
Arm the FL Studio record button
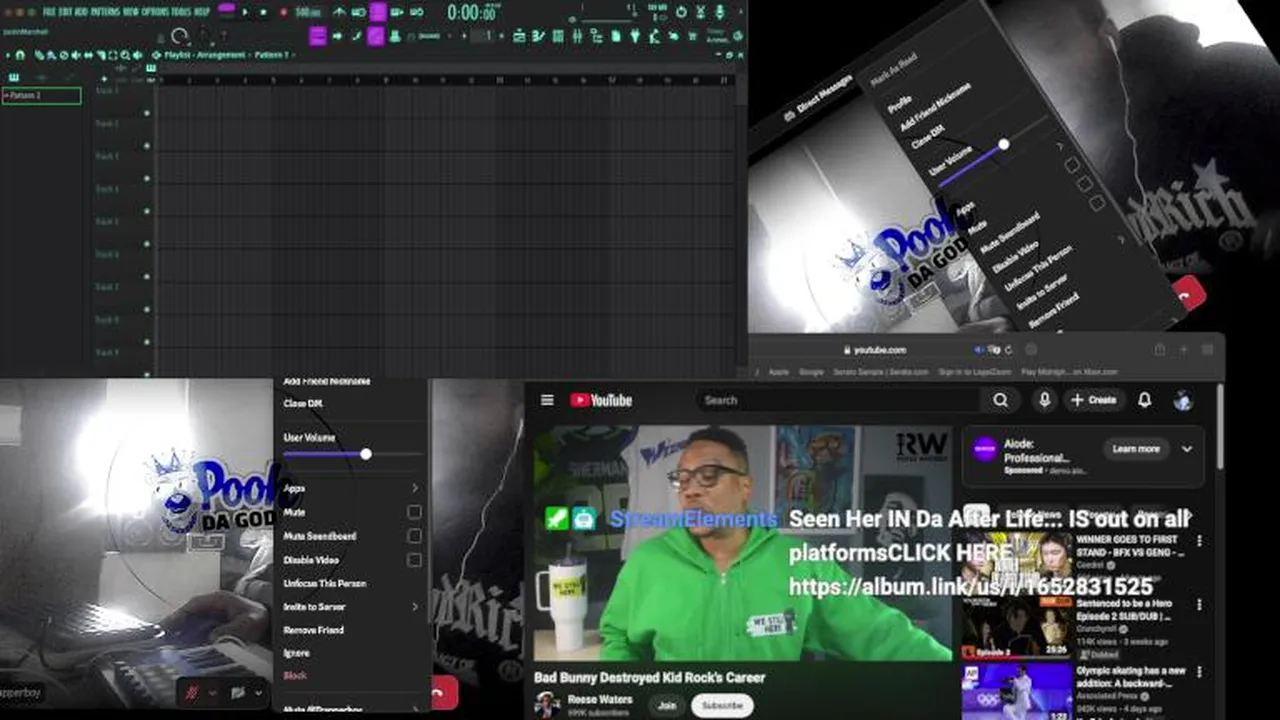pos(283,12)
